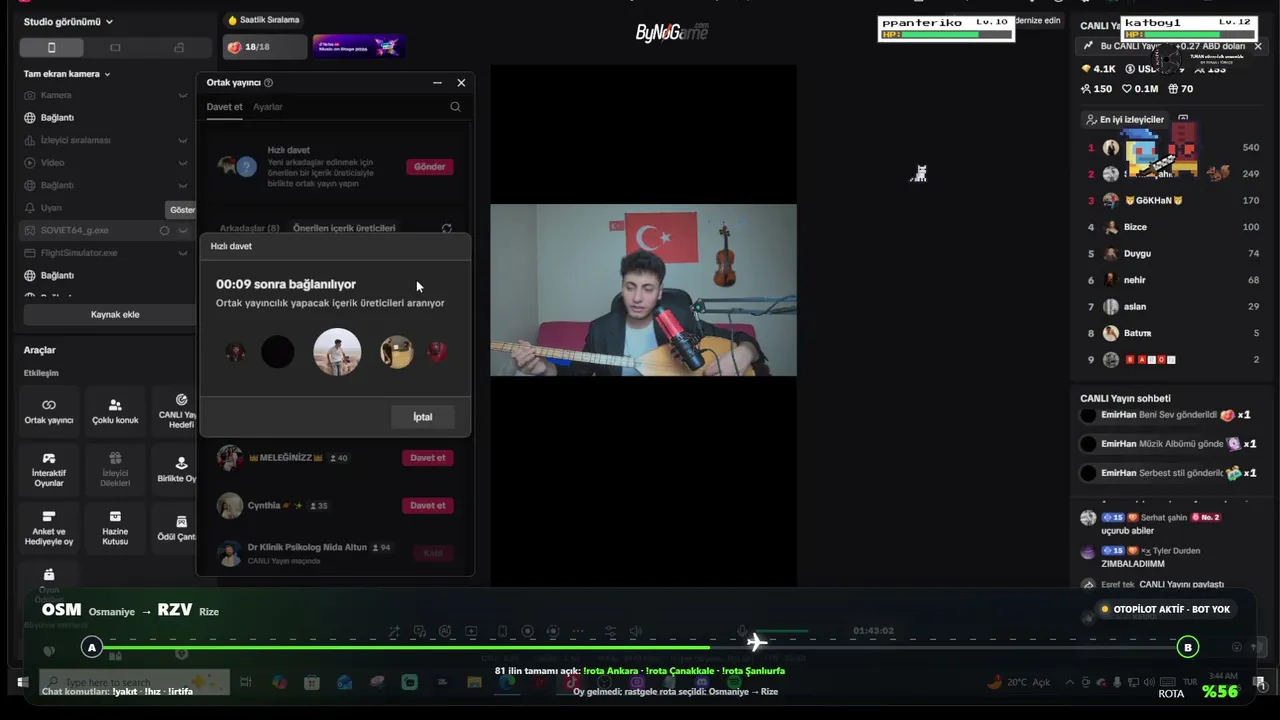Open the En iyi izleyiciler list
This screenshot has height=720, width=1280.
tap(1126, 120)
